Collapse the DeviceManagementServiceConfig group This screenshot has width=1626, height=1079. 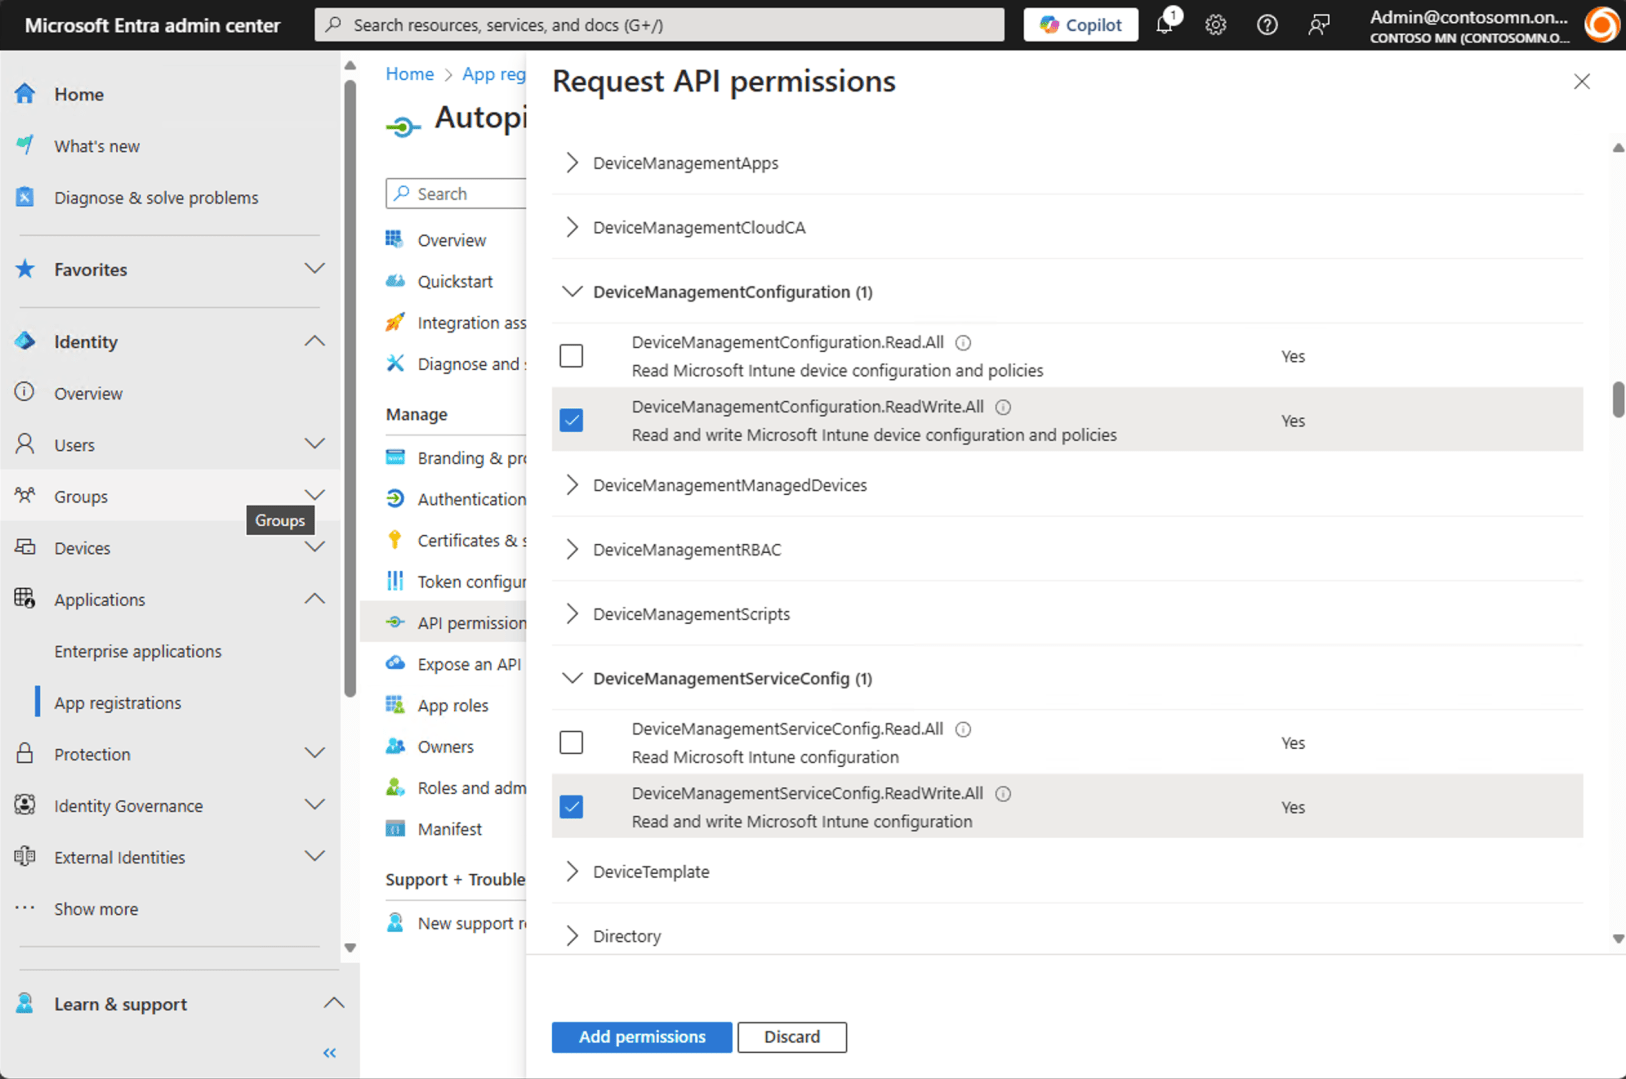click(x=572, y=679)
